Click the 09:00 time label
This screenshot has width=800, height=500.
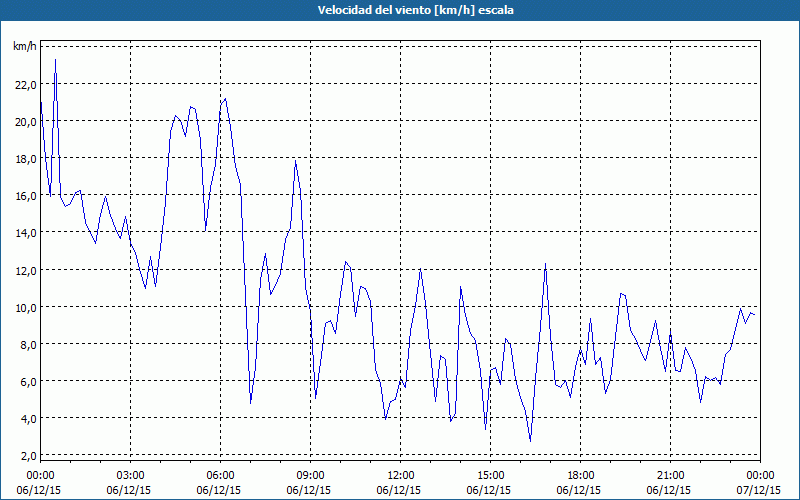[x=310, y=476]
